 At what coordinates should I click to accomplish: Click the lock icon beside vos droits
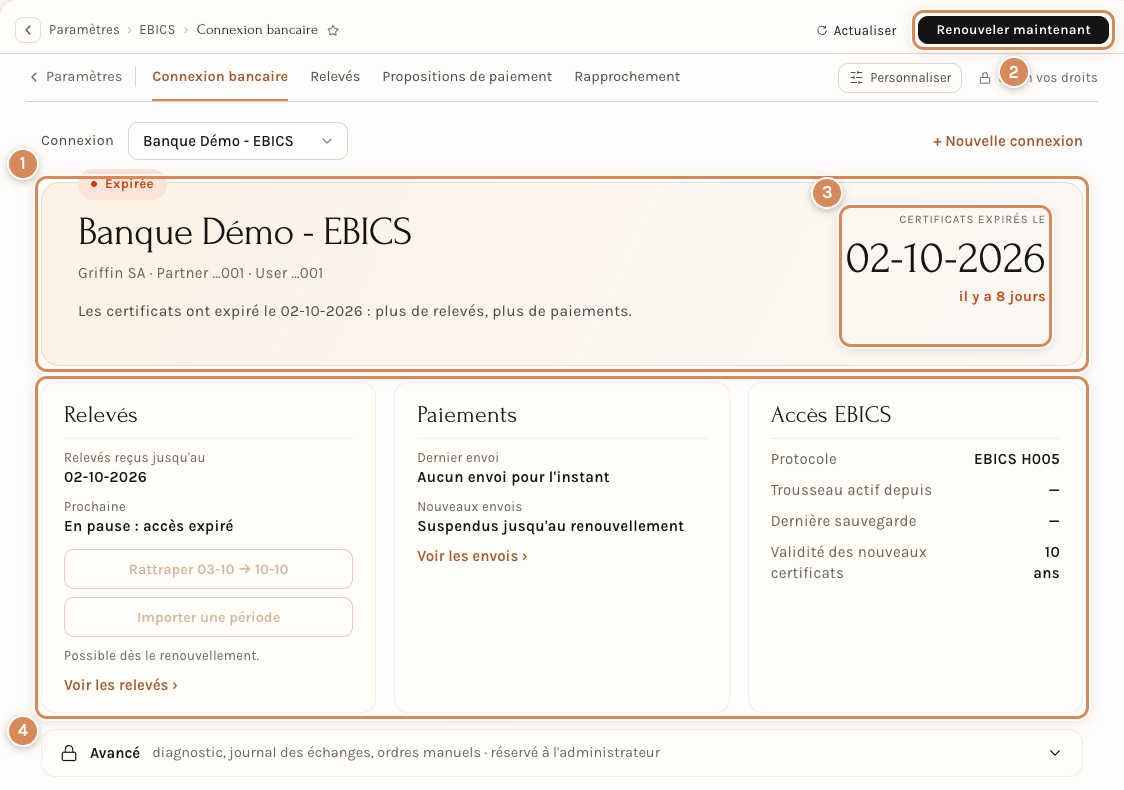[985, 78]
